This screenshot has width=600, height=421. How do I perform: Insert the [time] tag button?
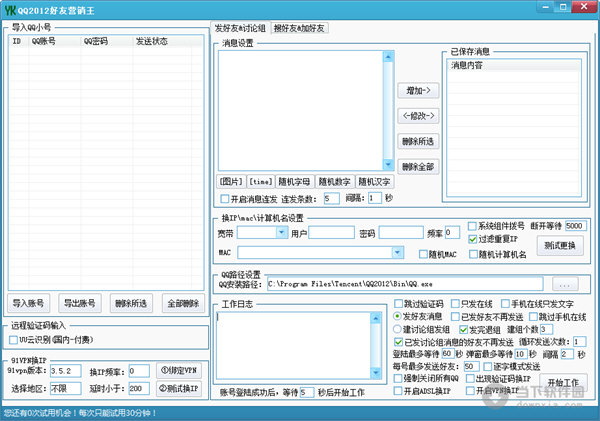pyautogui.click(x=261, y=181)
